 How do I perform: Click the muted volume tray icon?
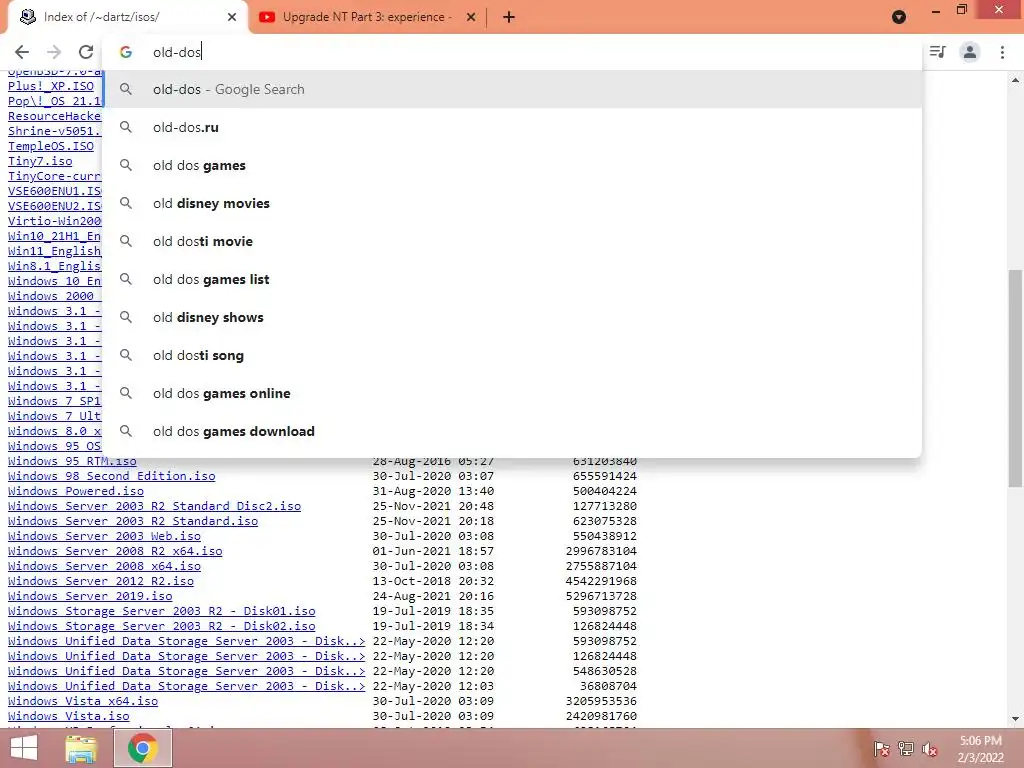pos(929,749)
